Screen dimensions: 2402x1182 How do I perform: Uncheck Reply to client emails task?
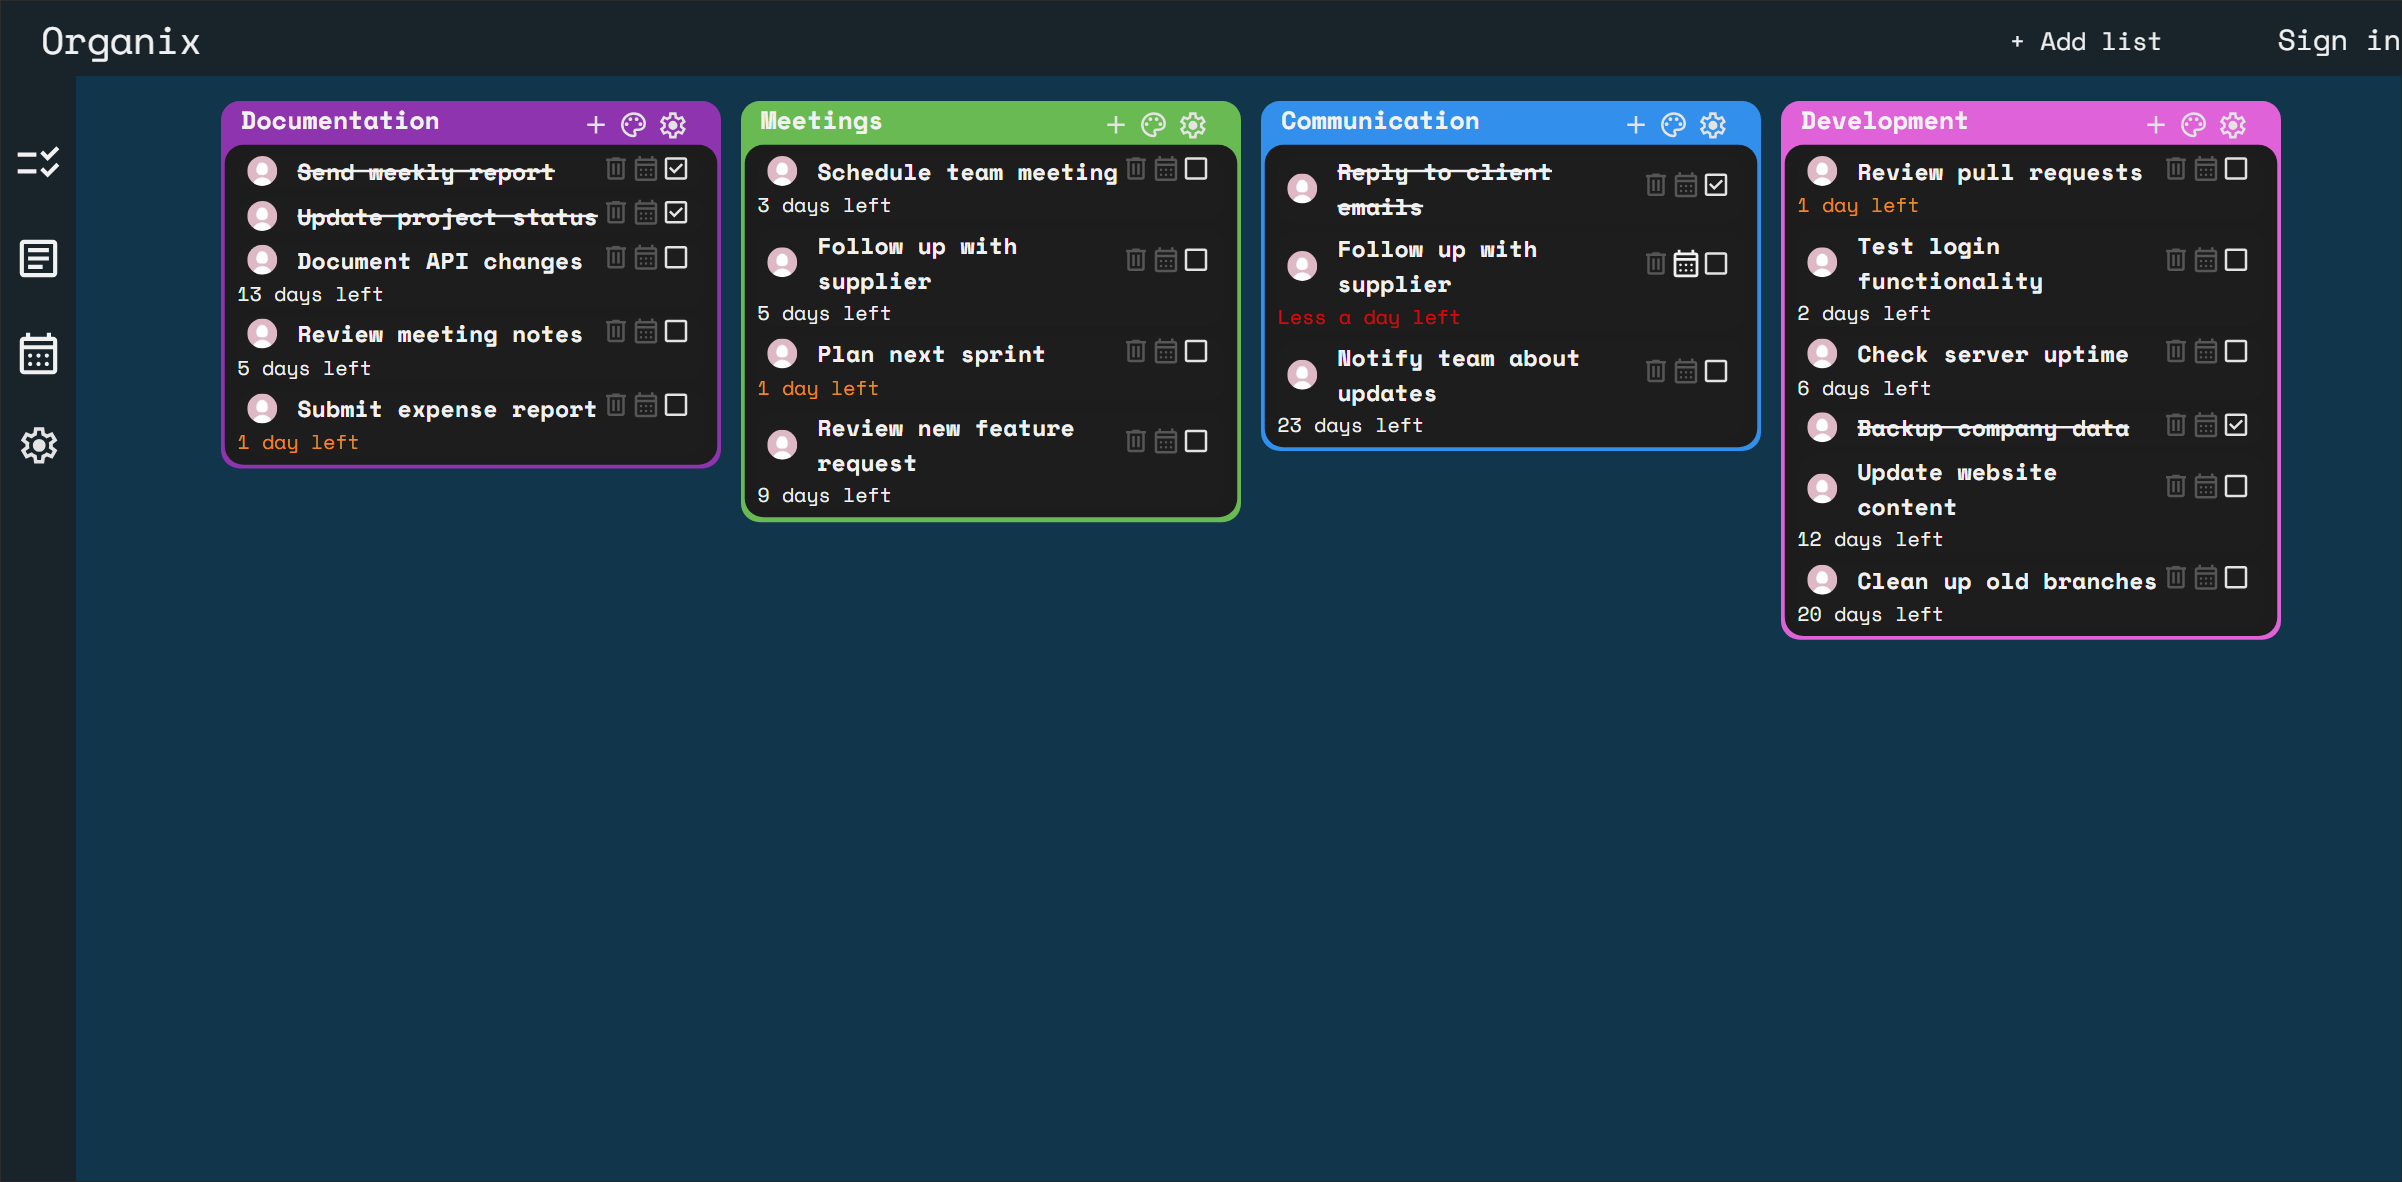point(1716,185)
